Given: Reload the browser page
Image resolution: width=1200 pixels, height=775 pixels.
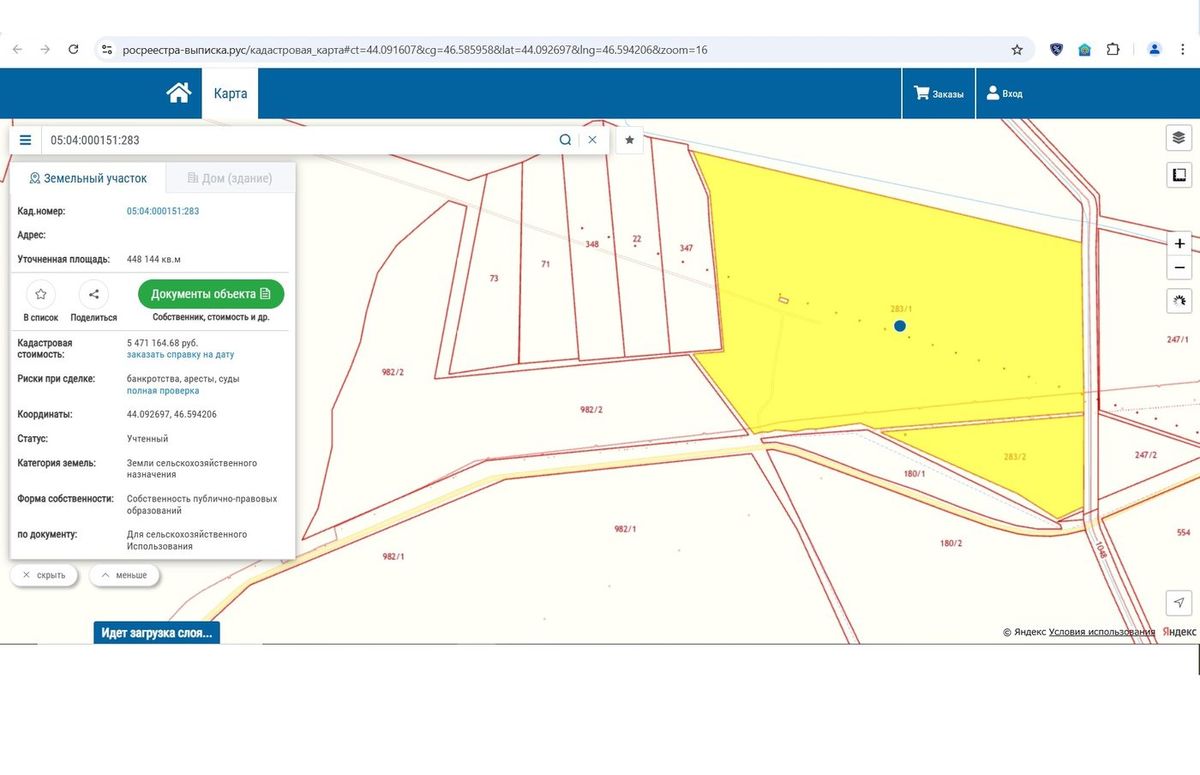Looking at the screenshot, I should 73,49.
